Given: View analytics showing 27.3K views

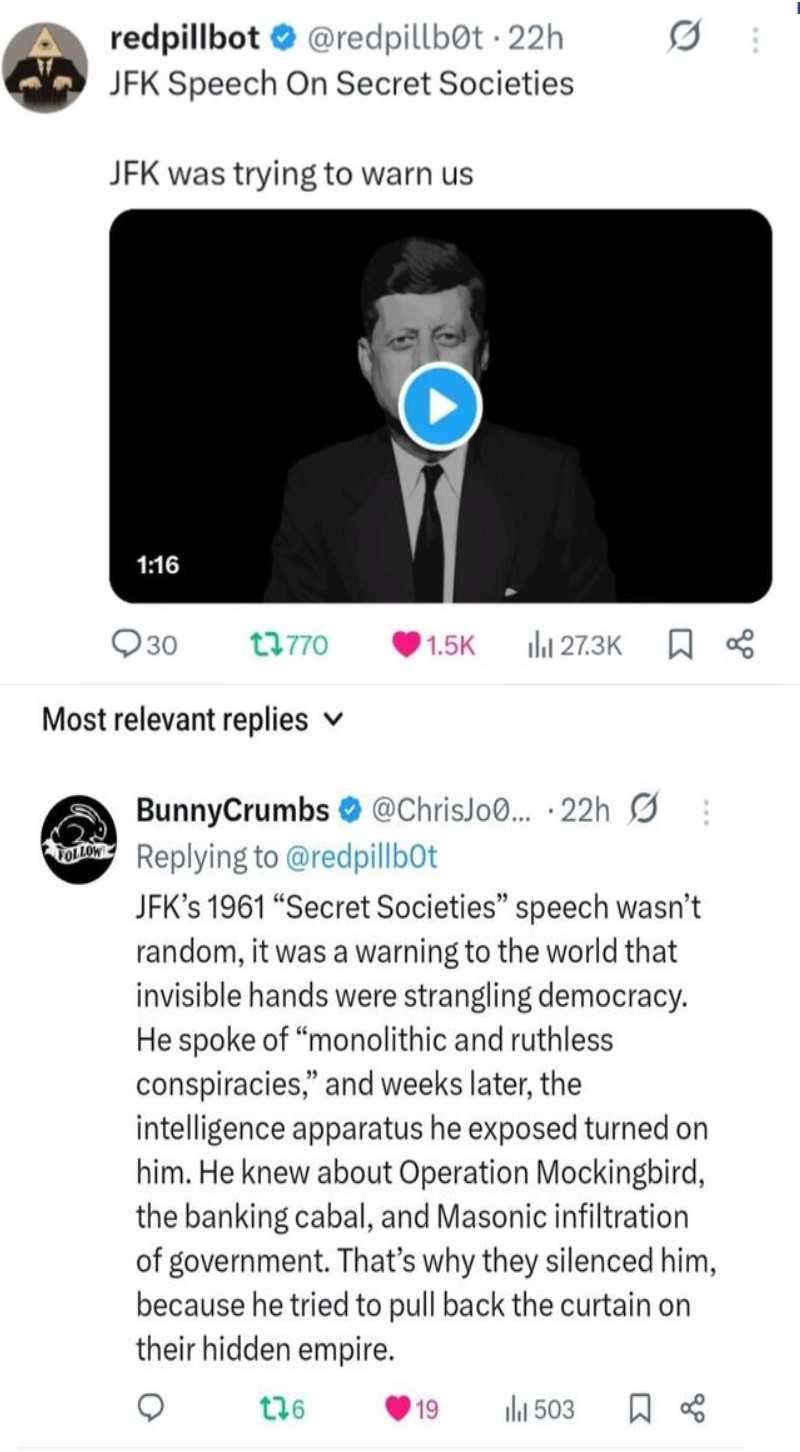Looking at the screenshot, I should [x=538, y=646].
